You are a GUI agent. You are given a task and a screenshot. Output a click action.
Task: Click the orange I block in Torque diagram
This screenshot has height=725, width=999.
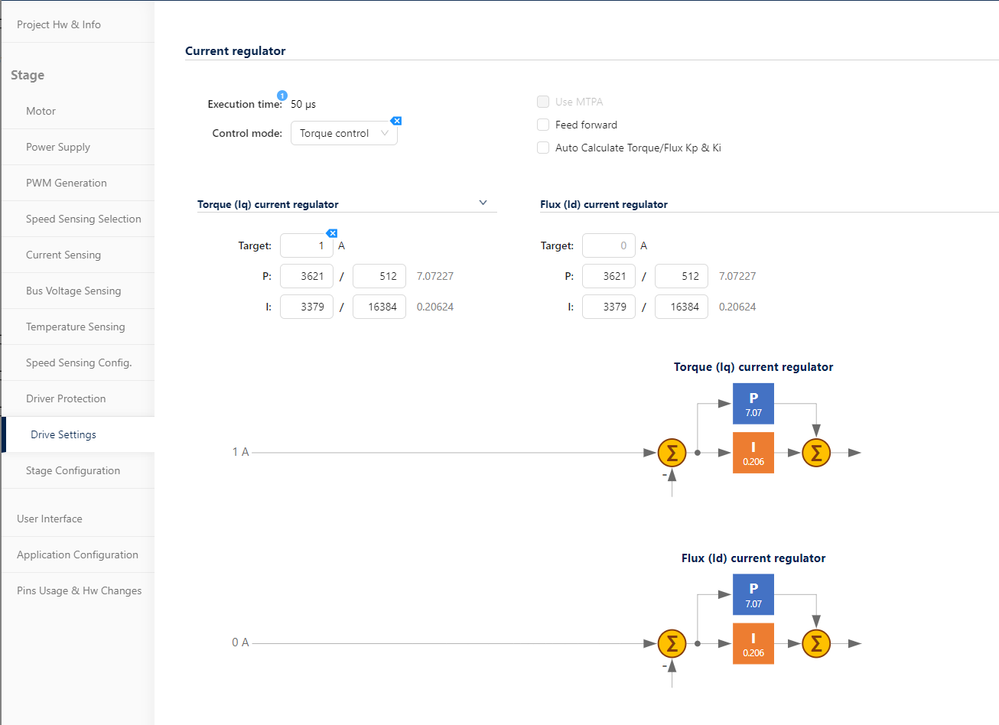[753, 453]
